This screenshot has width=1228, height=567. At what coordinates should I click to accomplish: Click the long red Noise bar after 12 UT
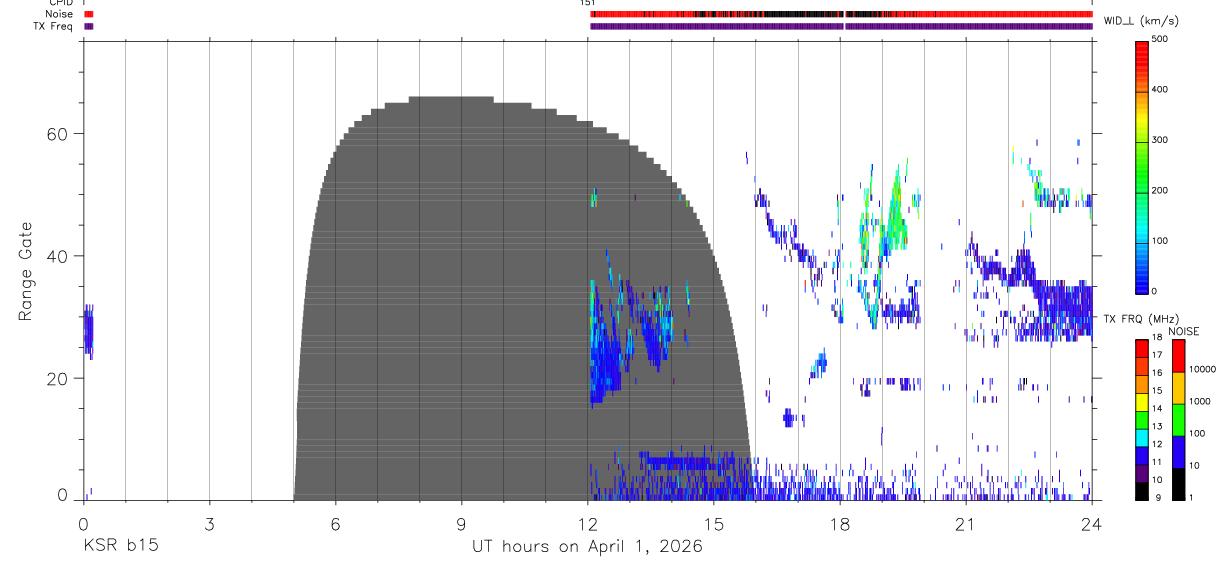point(841,14)
